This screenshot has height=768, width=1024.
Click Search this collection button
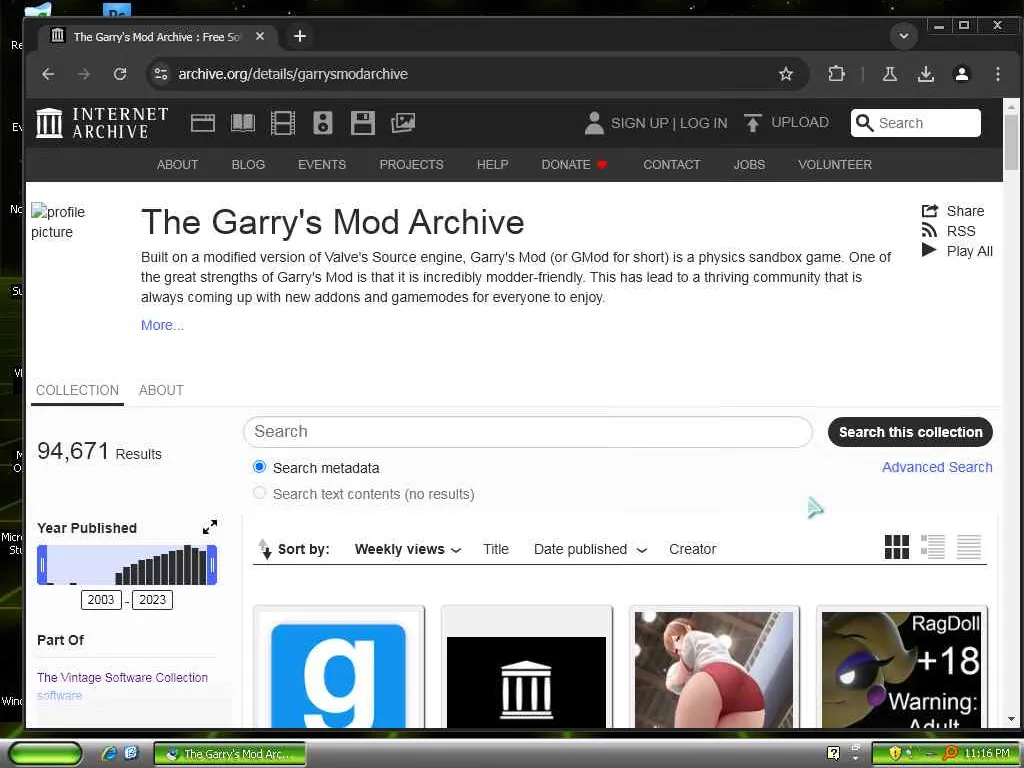coord(910,432)
